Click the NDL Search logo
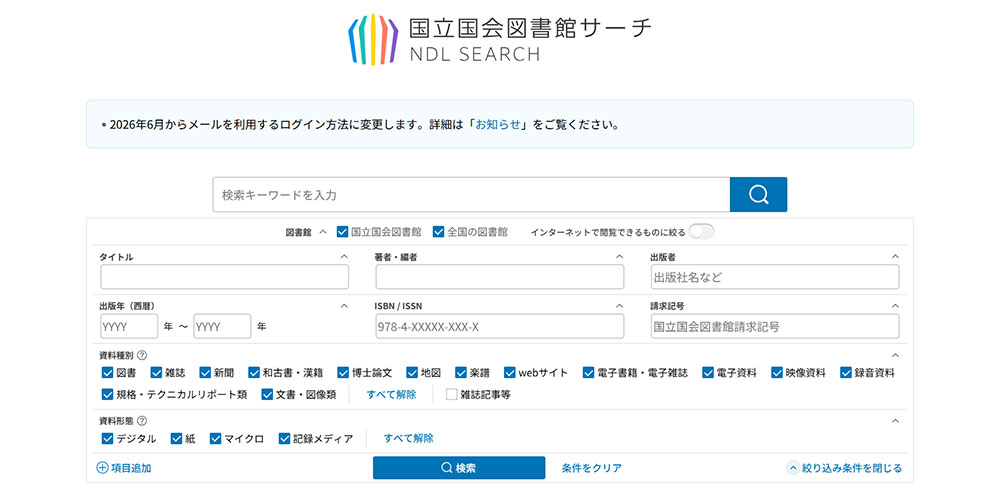Screen dimensions: 1000x500 tap(500, 40)
